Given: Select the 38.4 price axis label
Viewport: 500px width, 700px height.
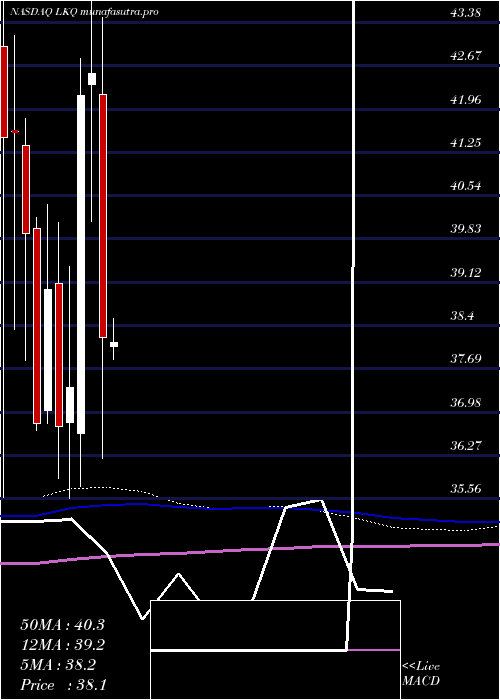Looking at the screenshot, I should (462, 316).
